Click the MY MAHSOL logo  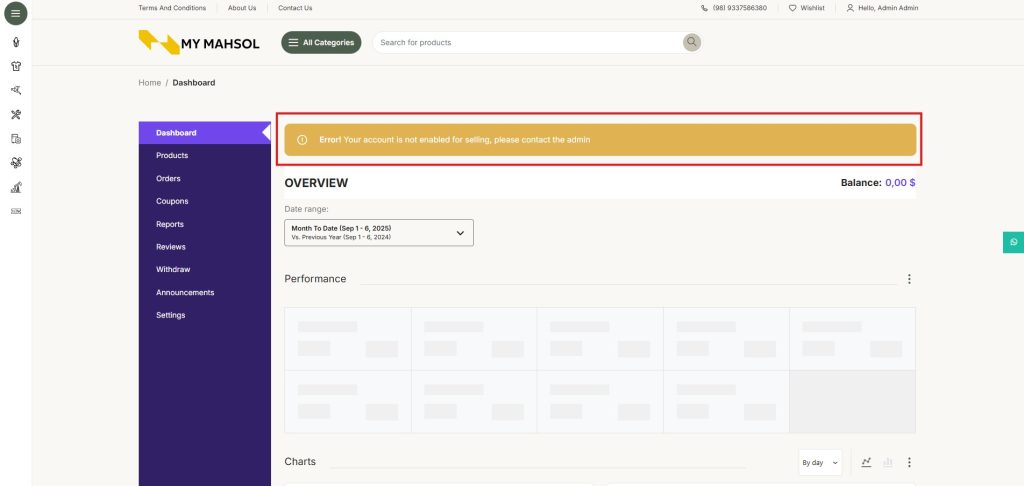tap(199, 43)
